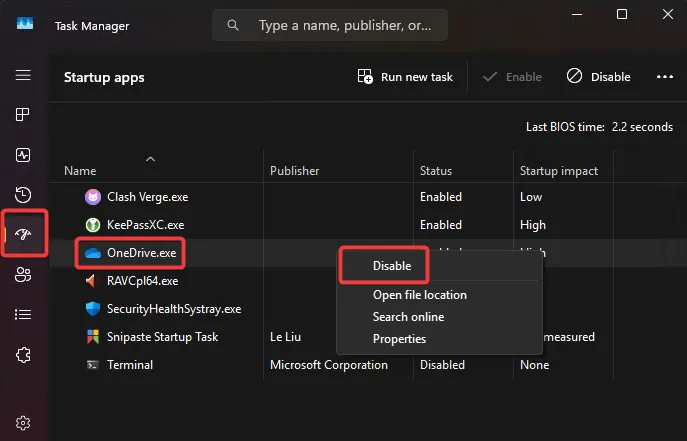Click the RAVCpl64 speaker icon
This screenshot has width=687, height=441.
pyautogui.click(x=91, y=281)
